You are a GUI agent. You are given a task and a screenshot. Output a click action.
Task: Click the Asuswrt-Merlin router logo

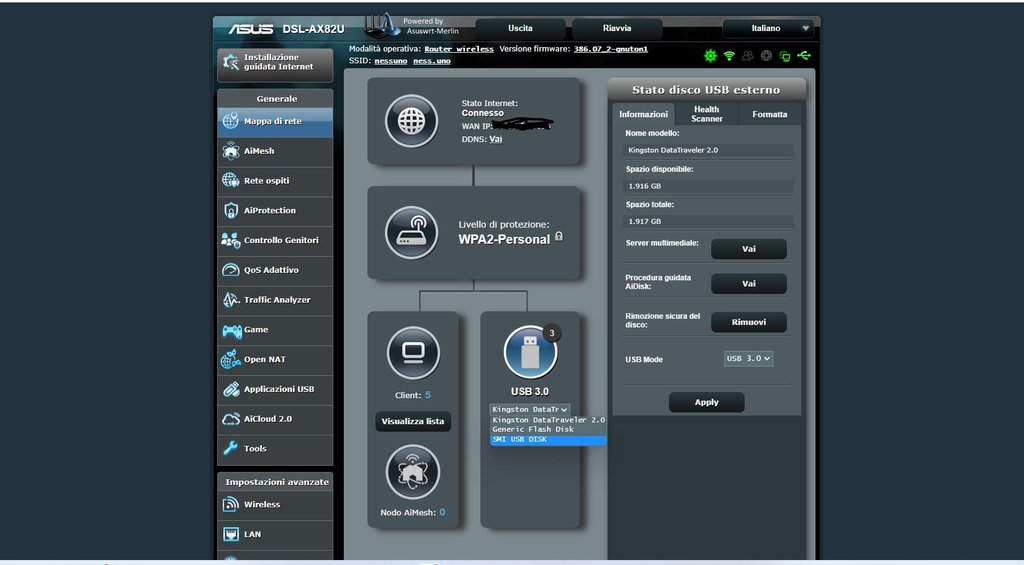(382, 25)
